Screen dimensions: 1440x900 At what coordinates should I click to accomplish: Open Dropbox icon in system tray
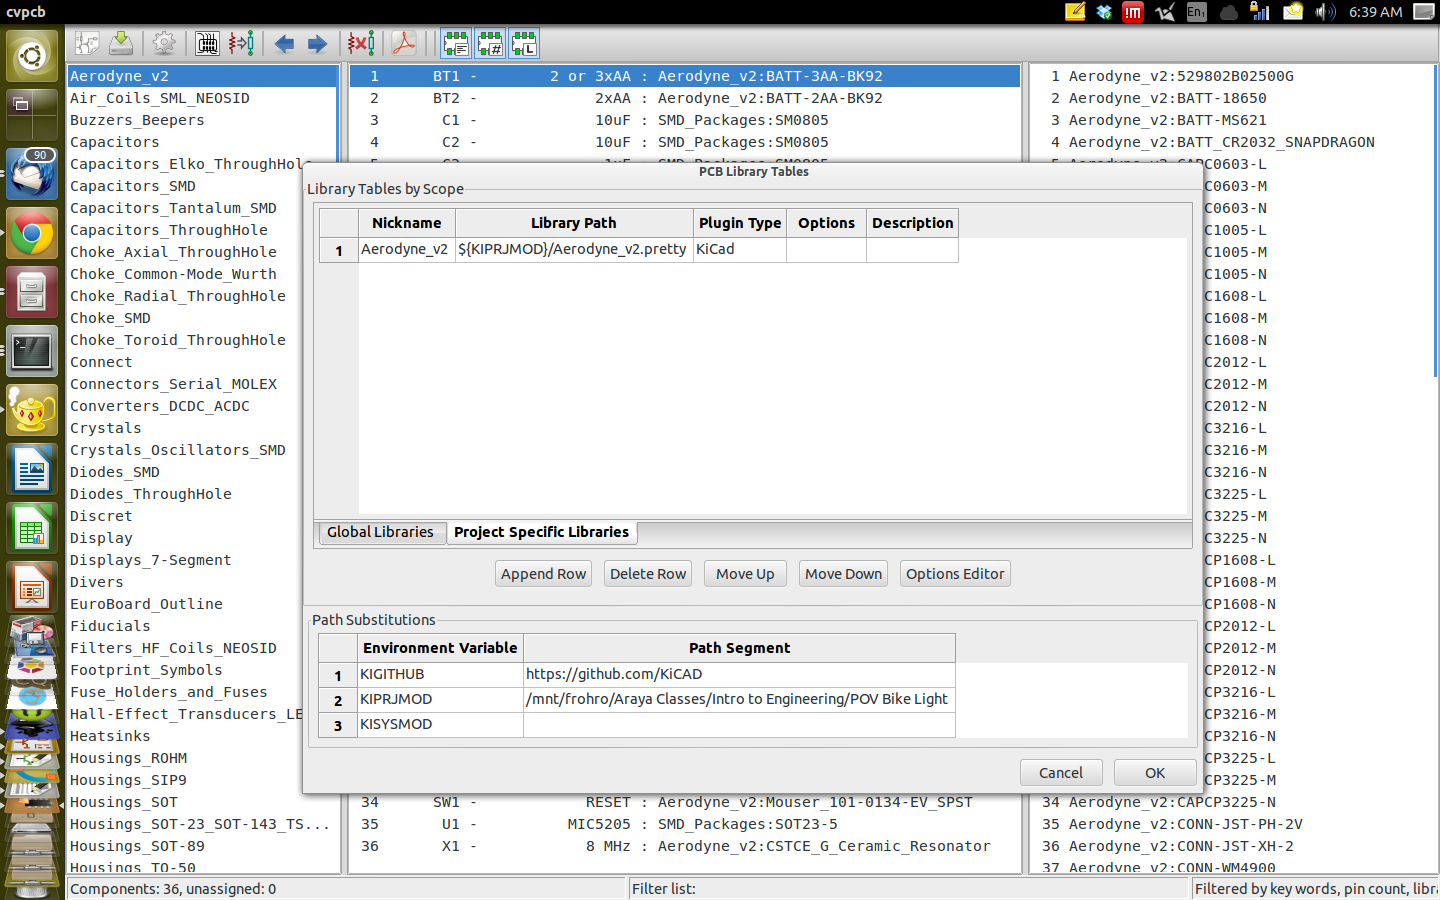tap(1104, 12)
